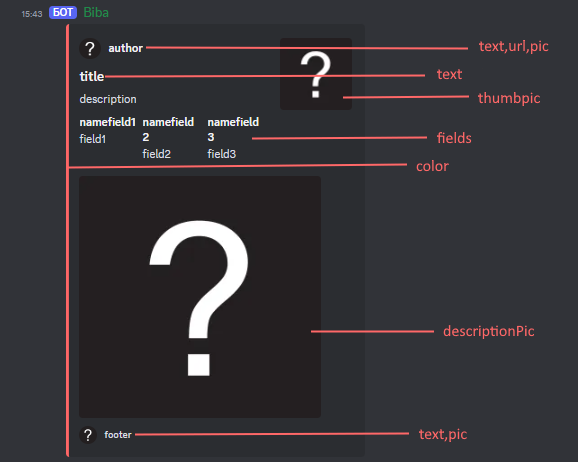Click the red 'thumbpic' annotation label
Viewport: 578px width, 462px height.
(x=509, y=98)
